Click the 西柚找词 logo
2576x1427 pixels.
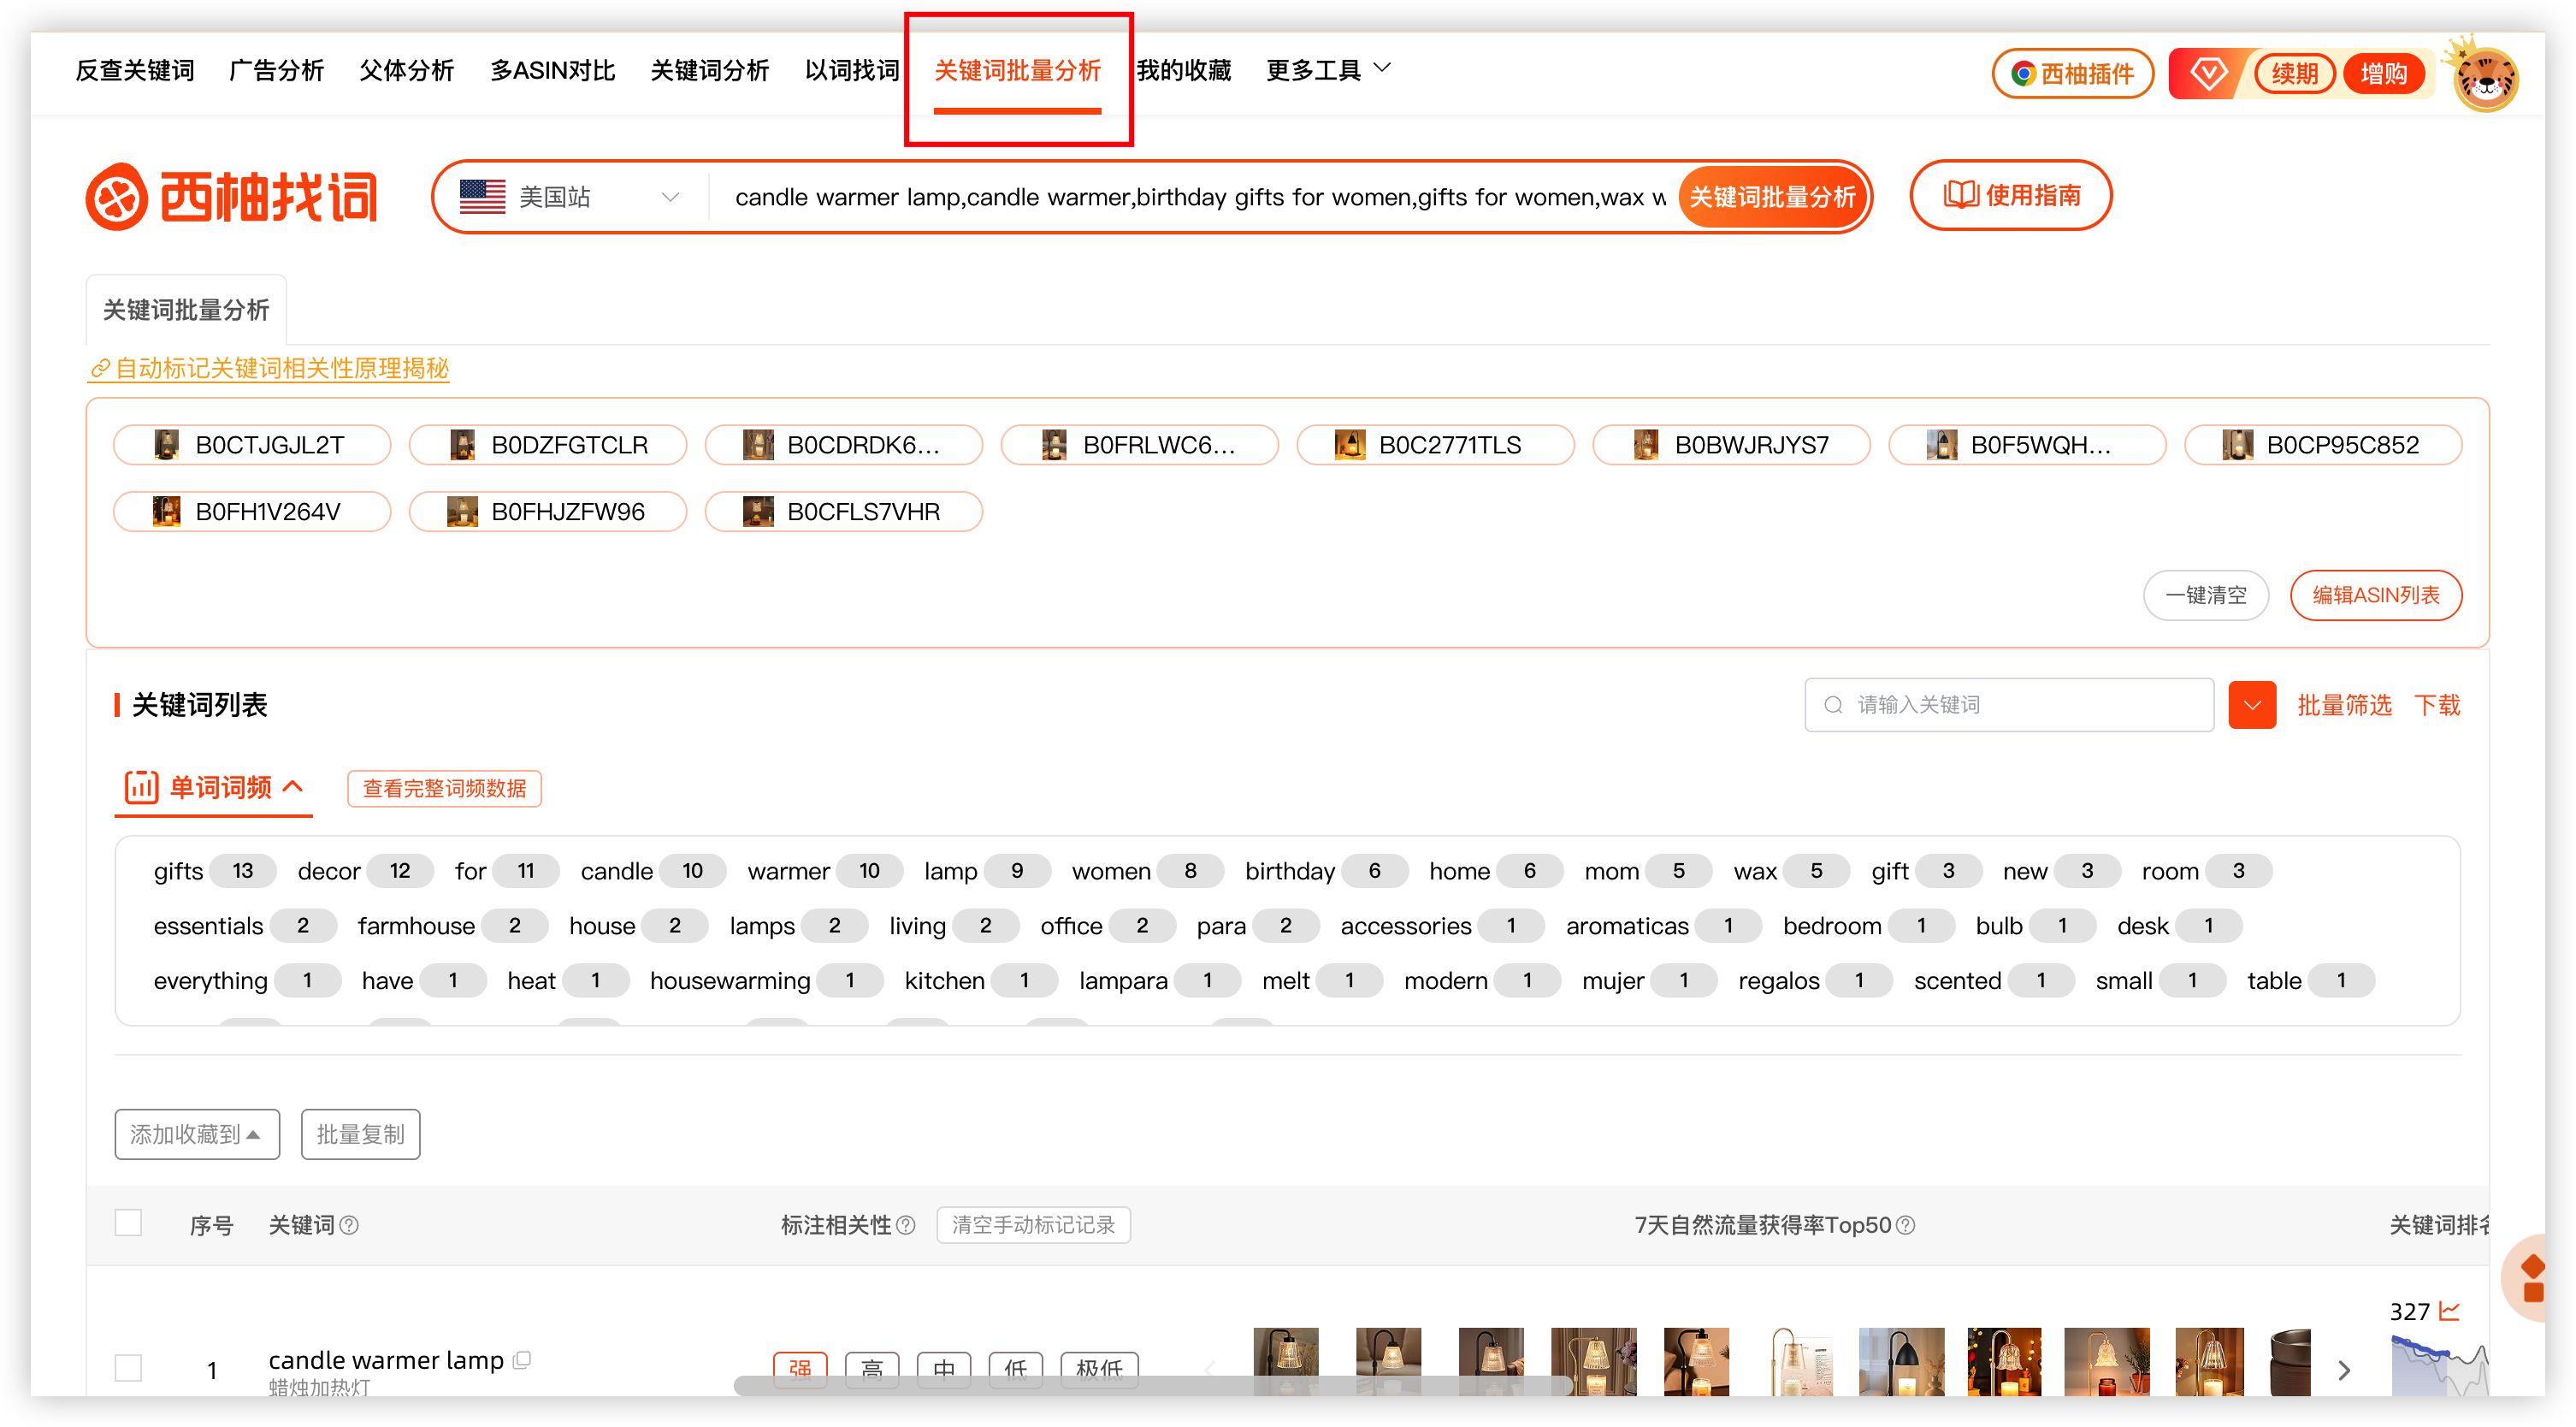pyautogui.click(x=232, y=196)
